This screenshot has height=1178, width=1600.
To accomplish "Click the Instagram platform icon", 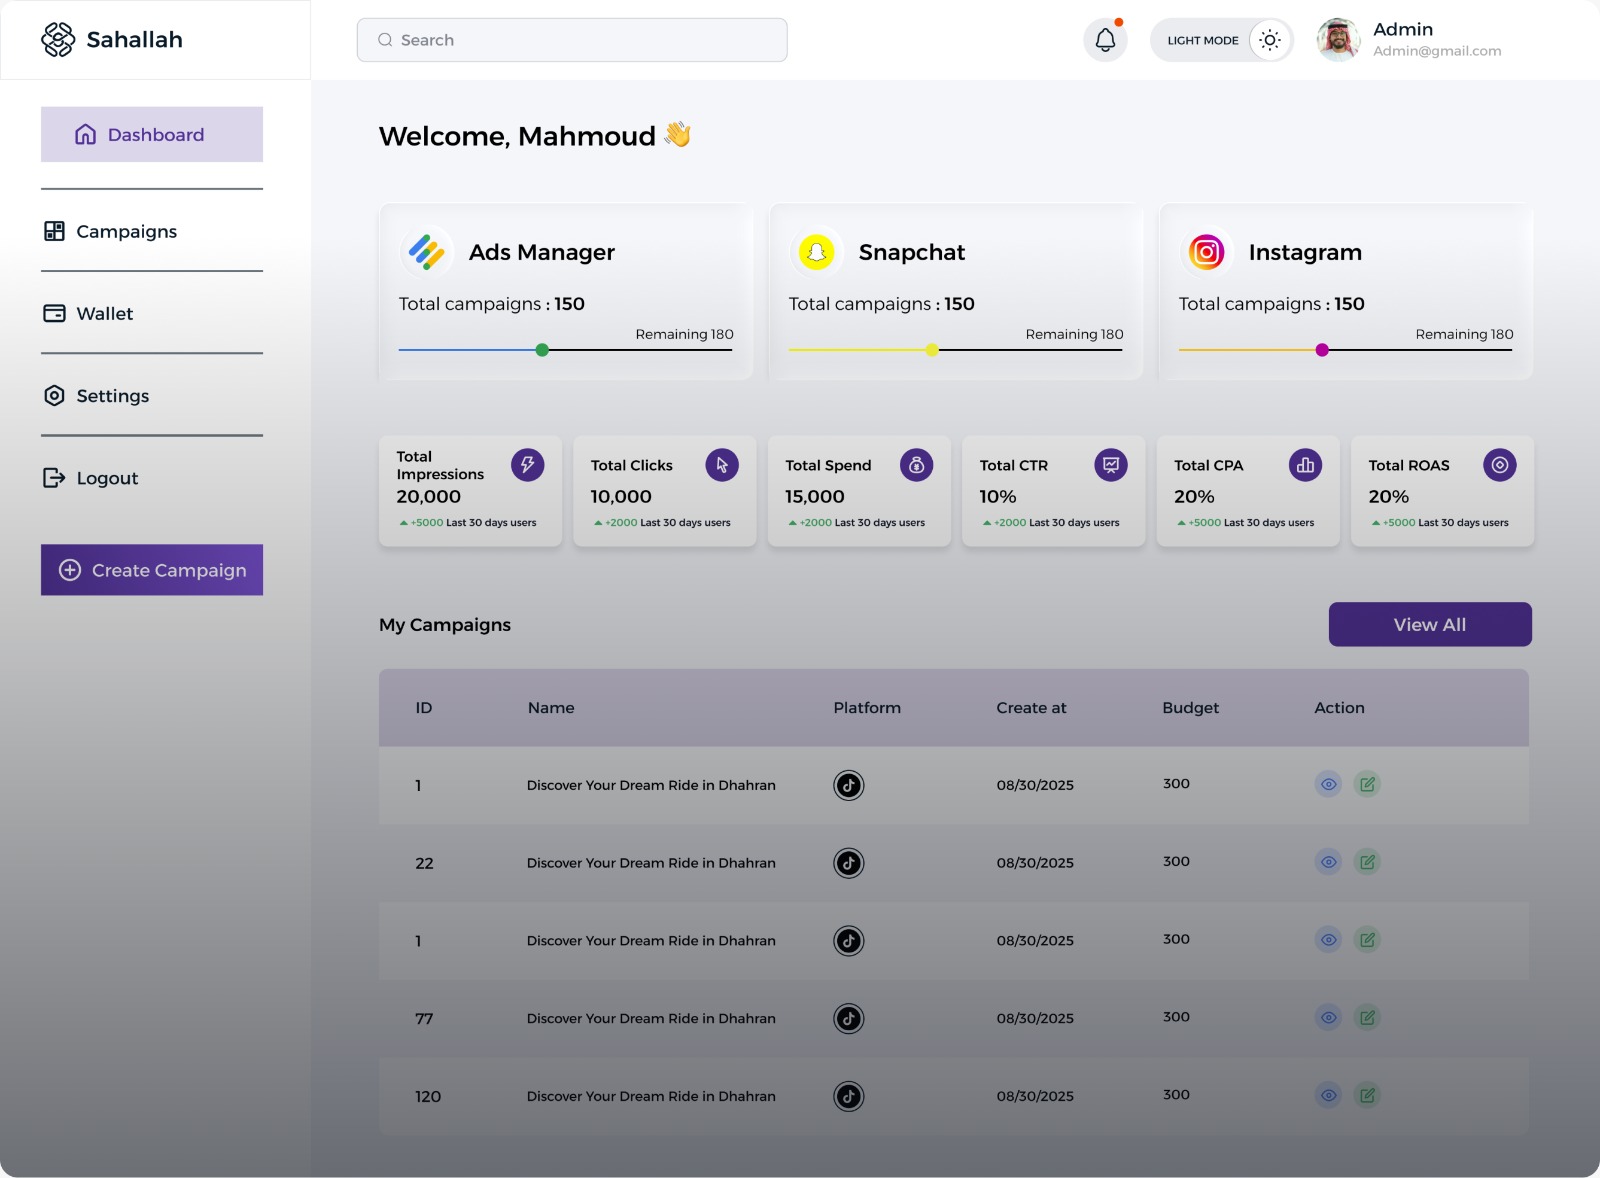I will [x=1207, y=252].
